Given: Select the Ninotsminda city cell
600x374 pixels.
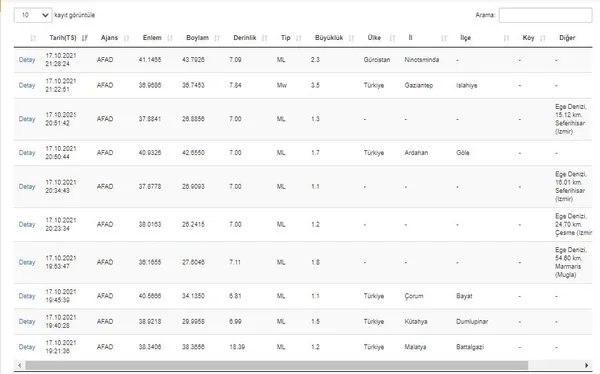Looking at the screenshot, I should click(x=422, y=60).
